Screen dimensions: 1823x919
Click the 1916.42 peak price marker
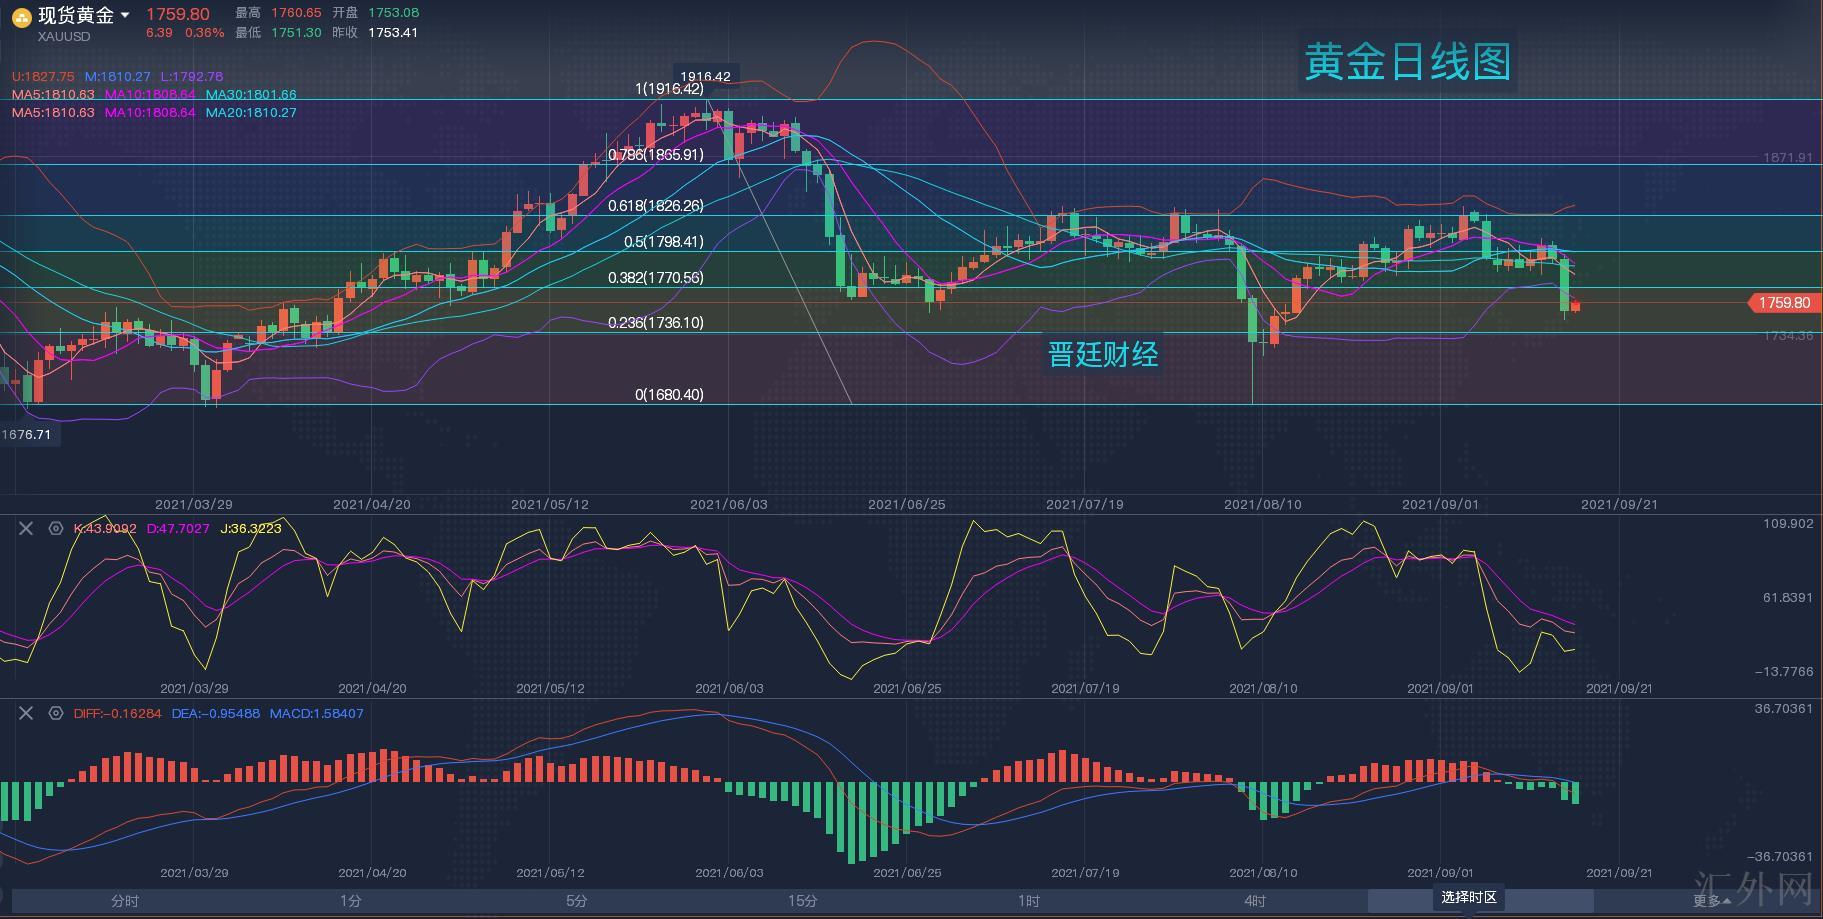705,76
